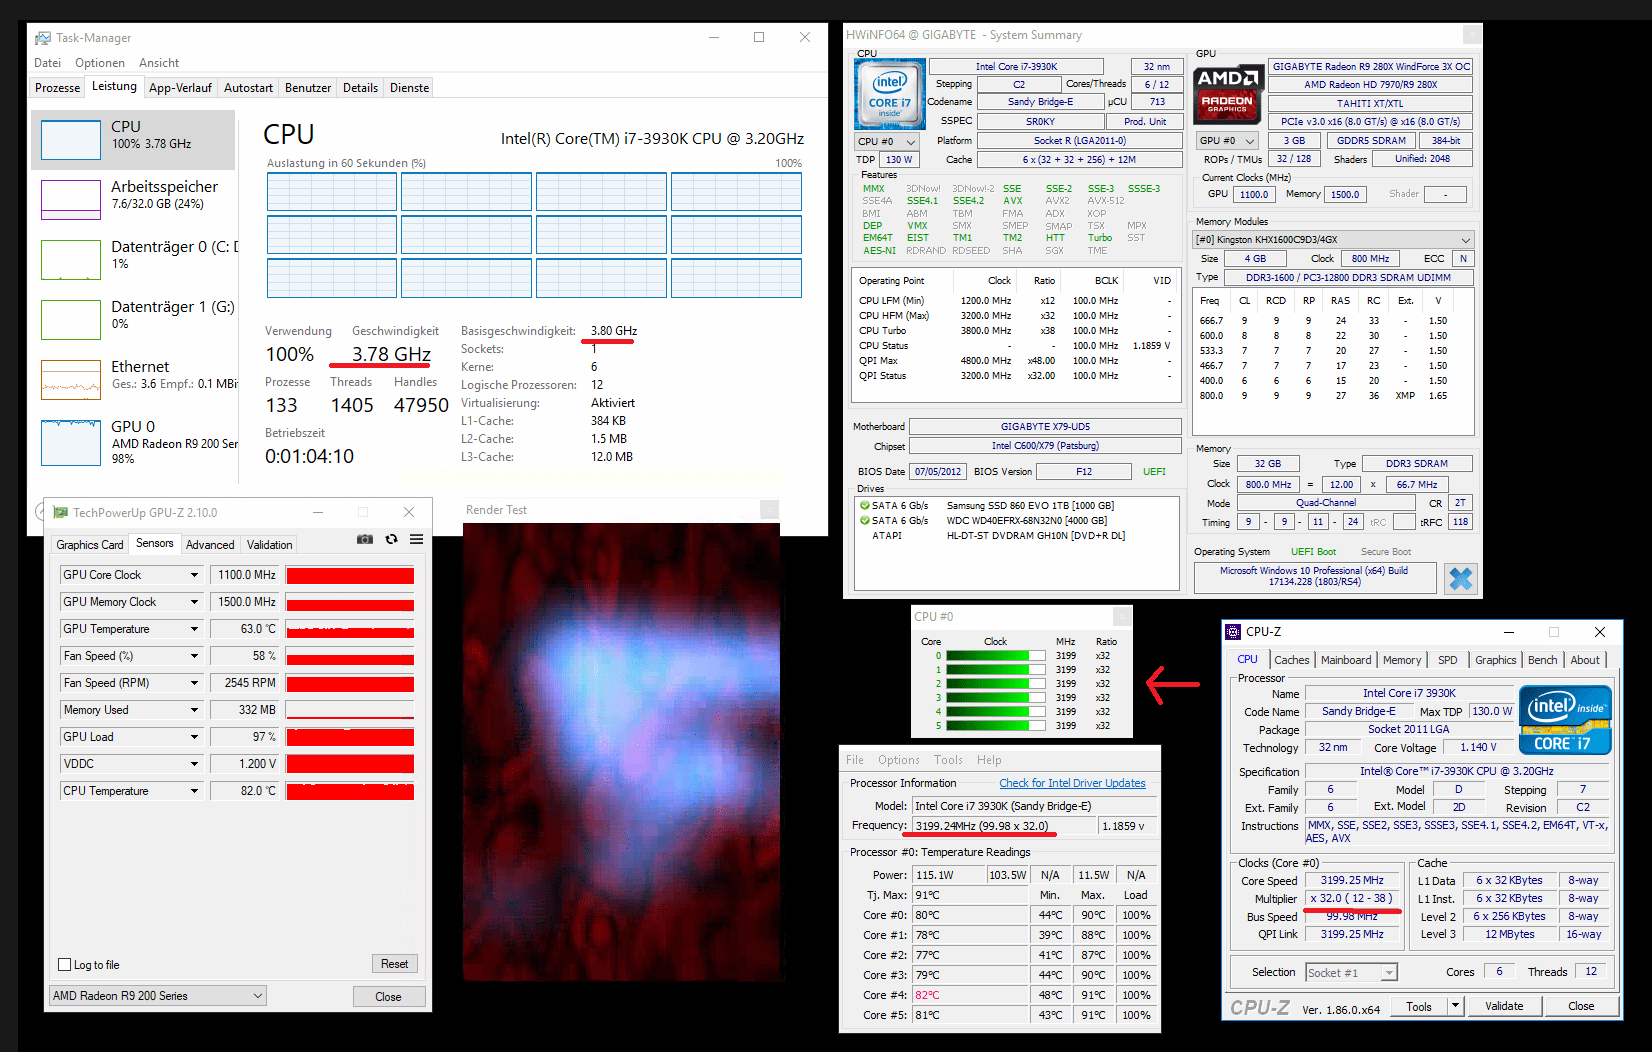1652x1052 pixels.
Task: Expand the GPU Core Clock sensor dropdown
Action: click(x=195, y=575)
